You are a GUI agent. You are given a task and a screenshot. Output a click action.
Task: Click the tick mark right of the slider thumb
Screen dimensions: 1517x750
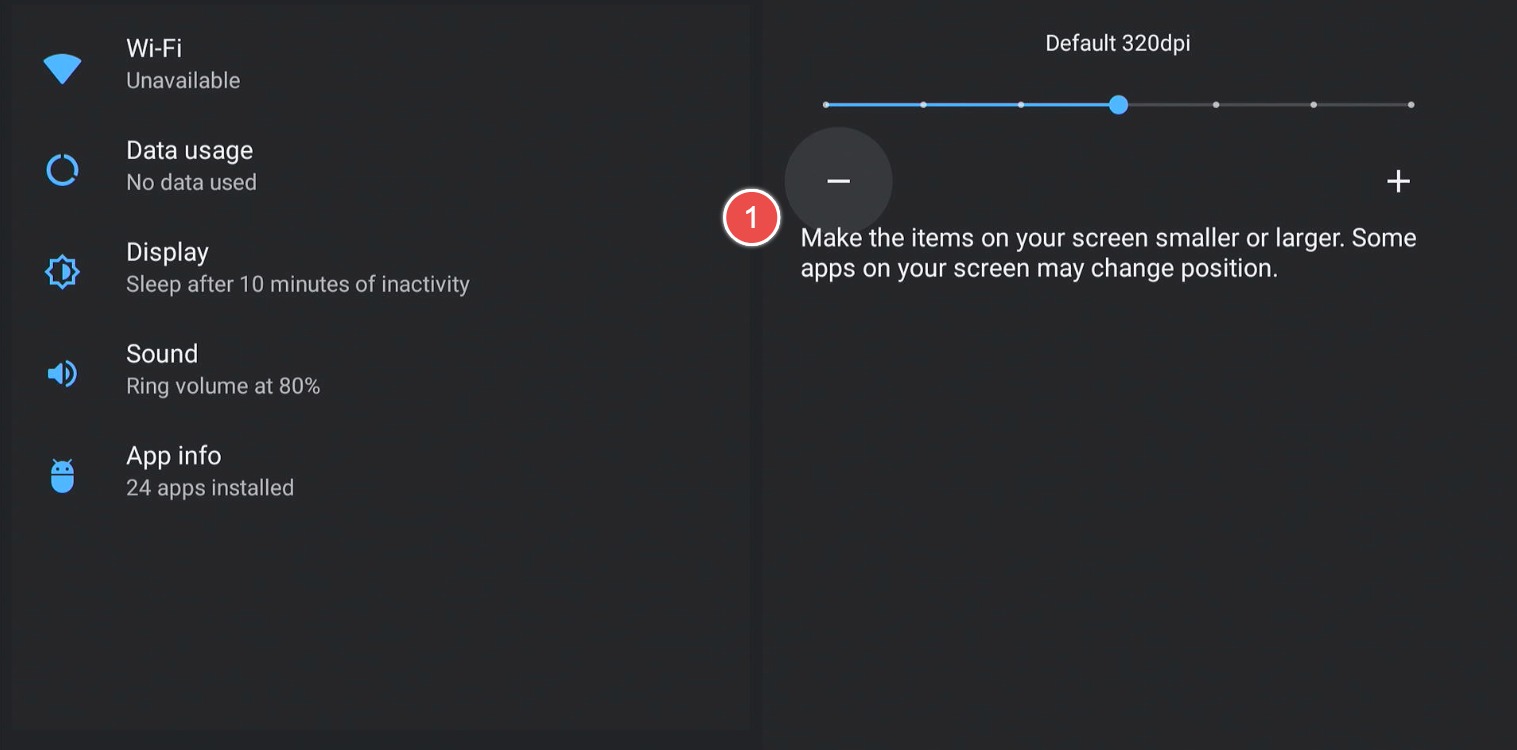point(1215,104)
